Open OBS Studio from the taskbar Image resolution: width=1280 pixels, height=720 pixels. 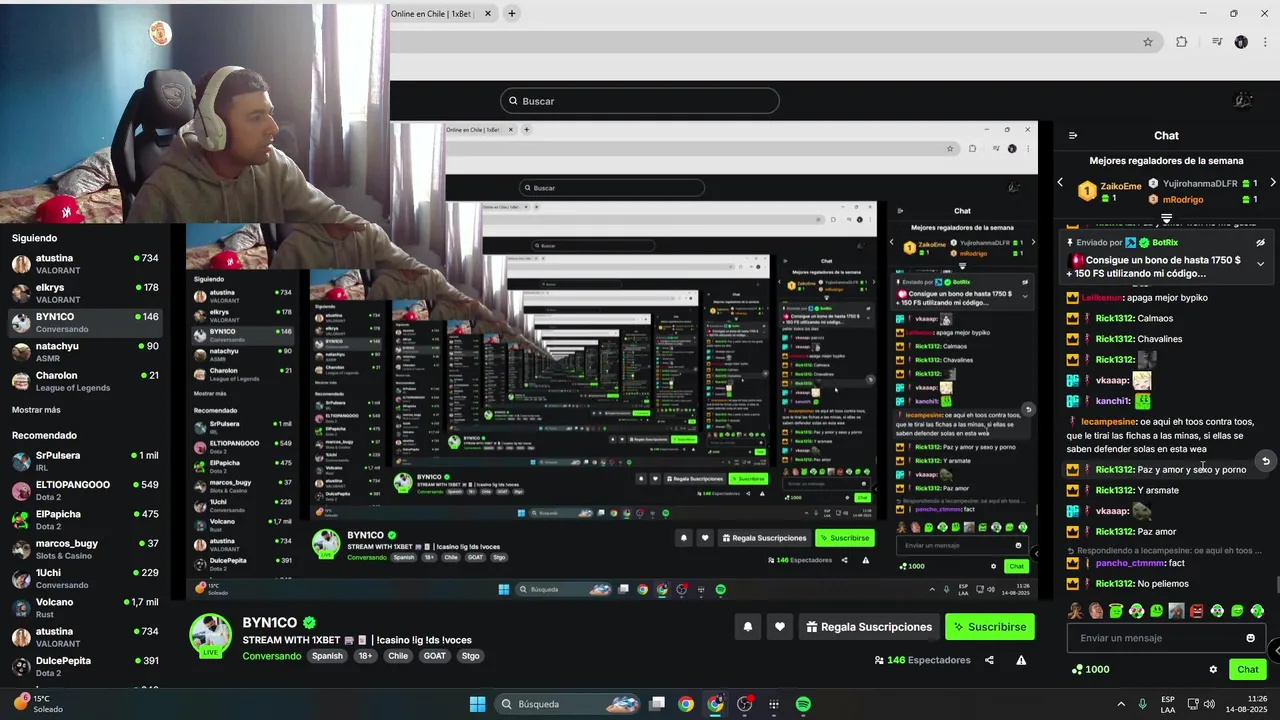point(745,704)
